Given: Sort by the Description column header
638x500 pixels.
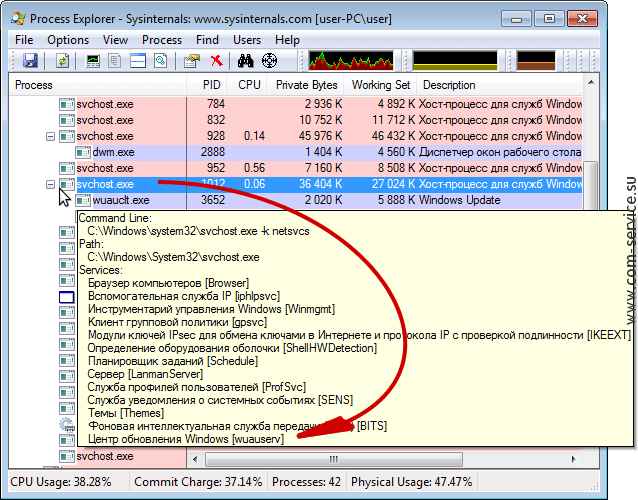Looking at the screenshot, I should point(500,85).
